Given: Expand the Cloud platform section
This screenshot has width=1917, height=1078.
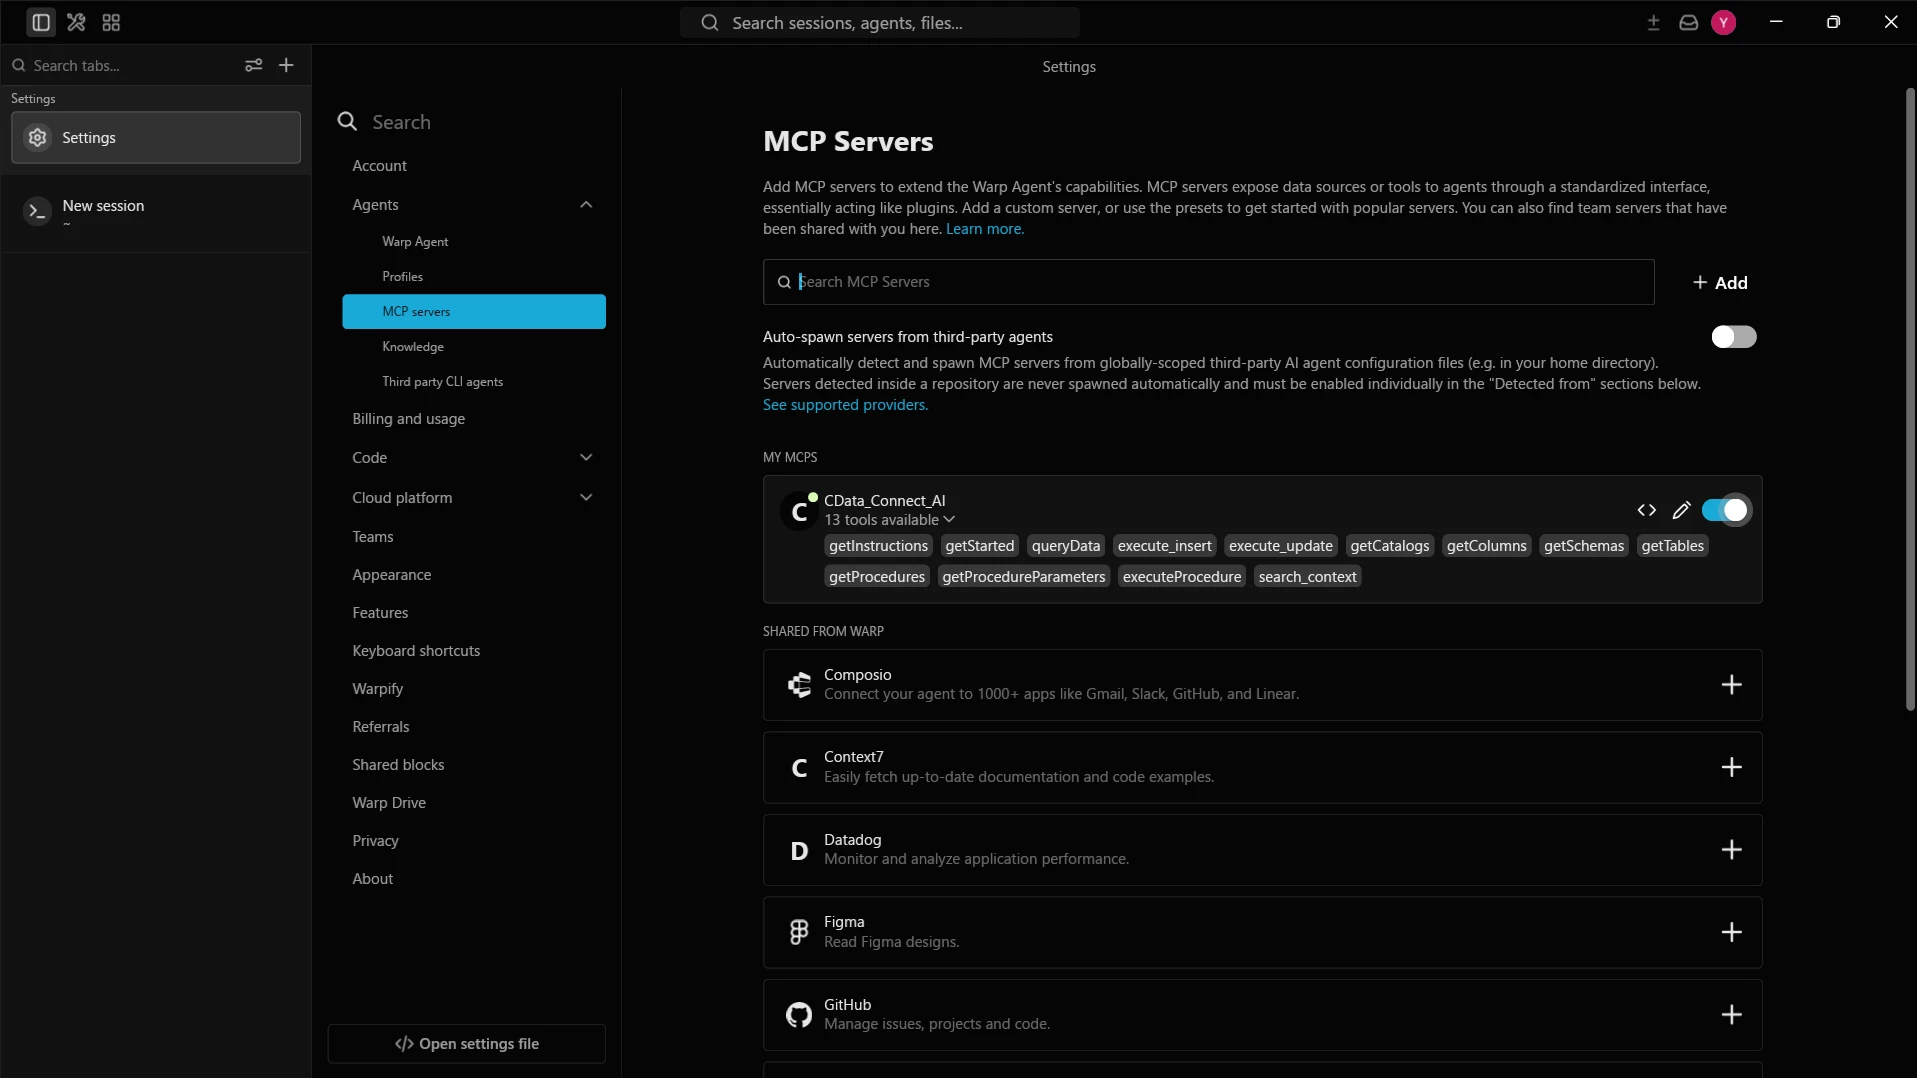Looking at the screenshot, I should 586,498.
